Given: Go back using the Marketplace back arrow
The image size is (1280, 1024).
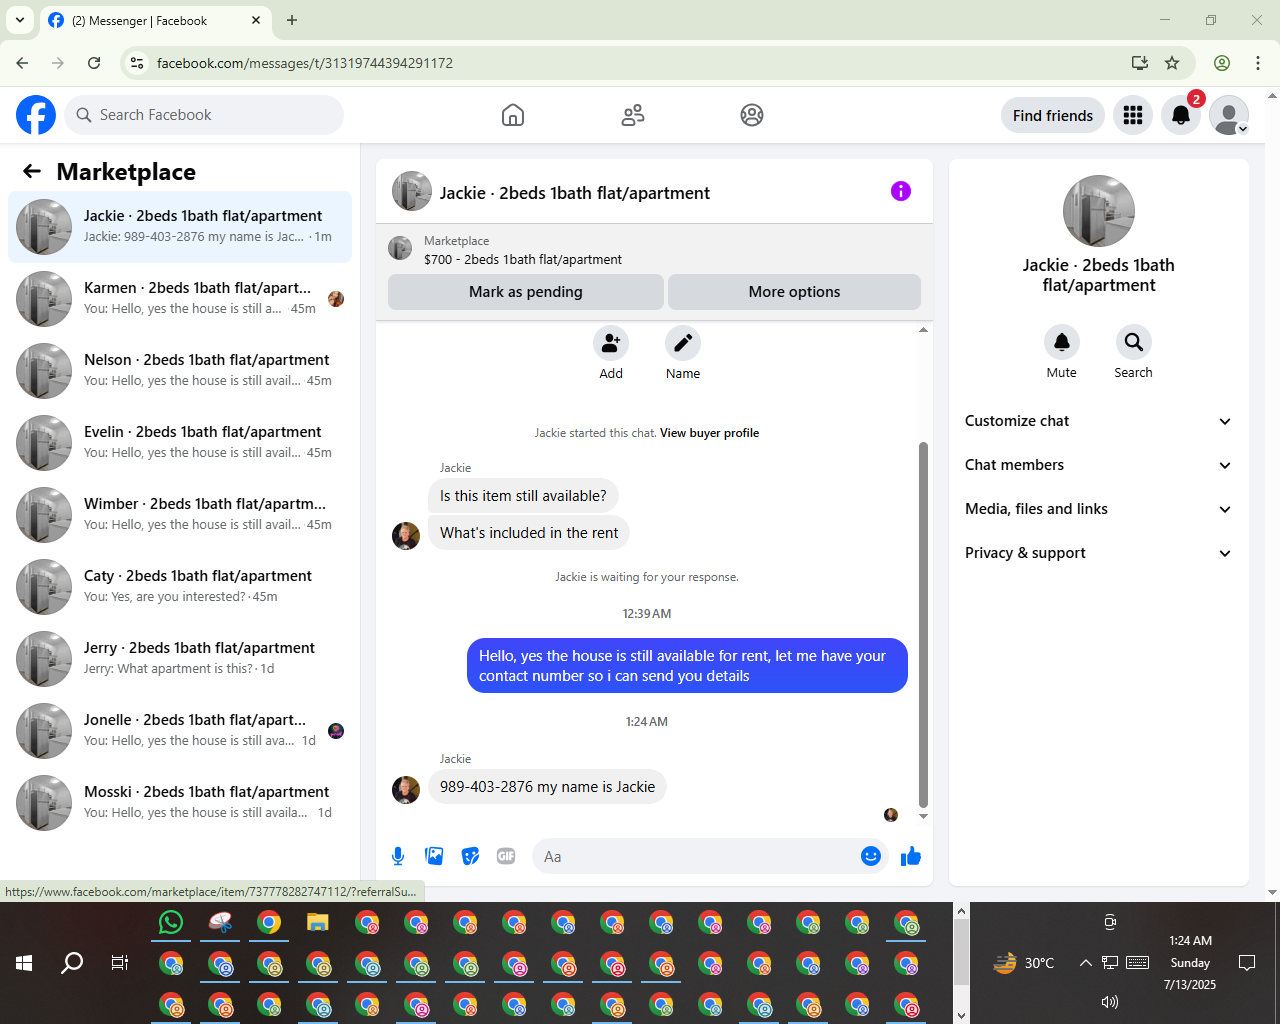Looking at the screenshot, I should (x=32, y=171).
